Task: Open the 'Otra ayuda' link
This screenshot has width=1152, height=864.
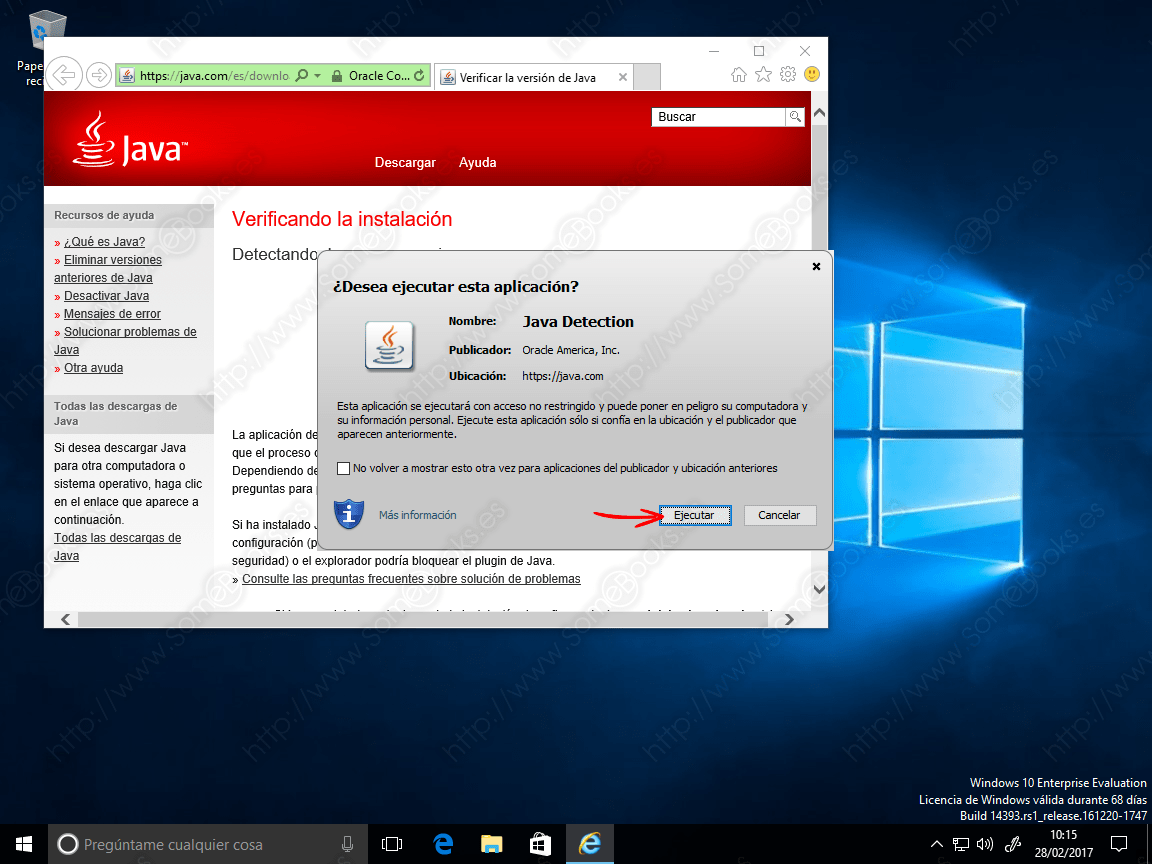Action: (x=93, y=368)
